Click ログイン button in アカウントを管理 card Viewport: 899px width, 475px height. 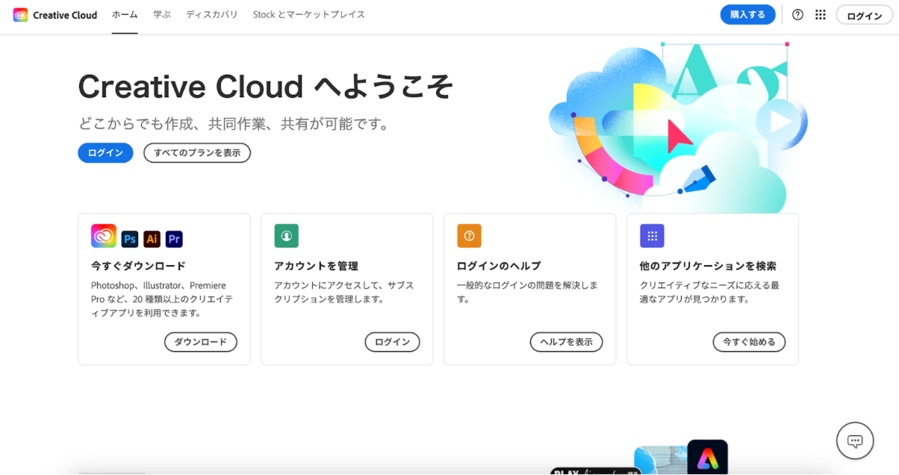click(392, 342)
